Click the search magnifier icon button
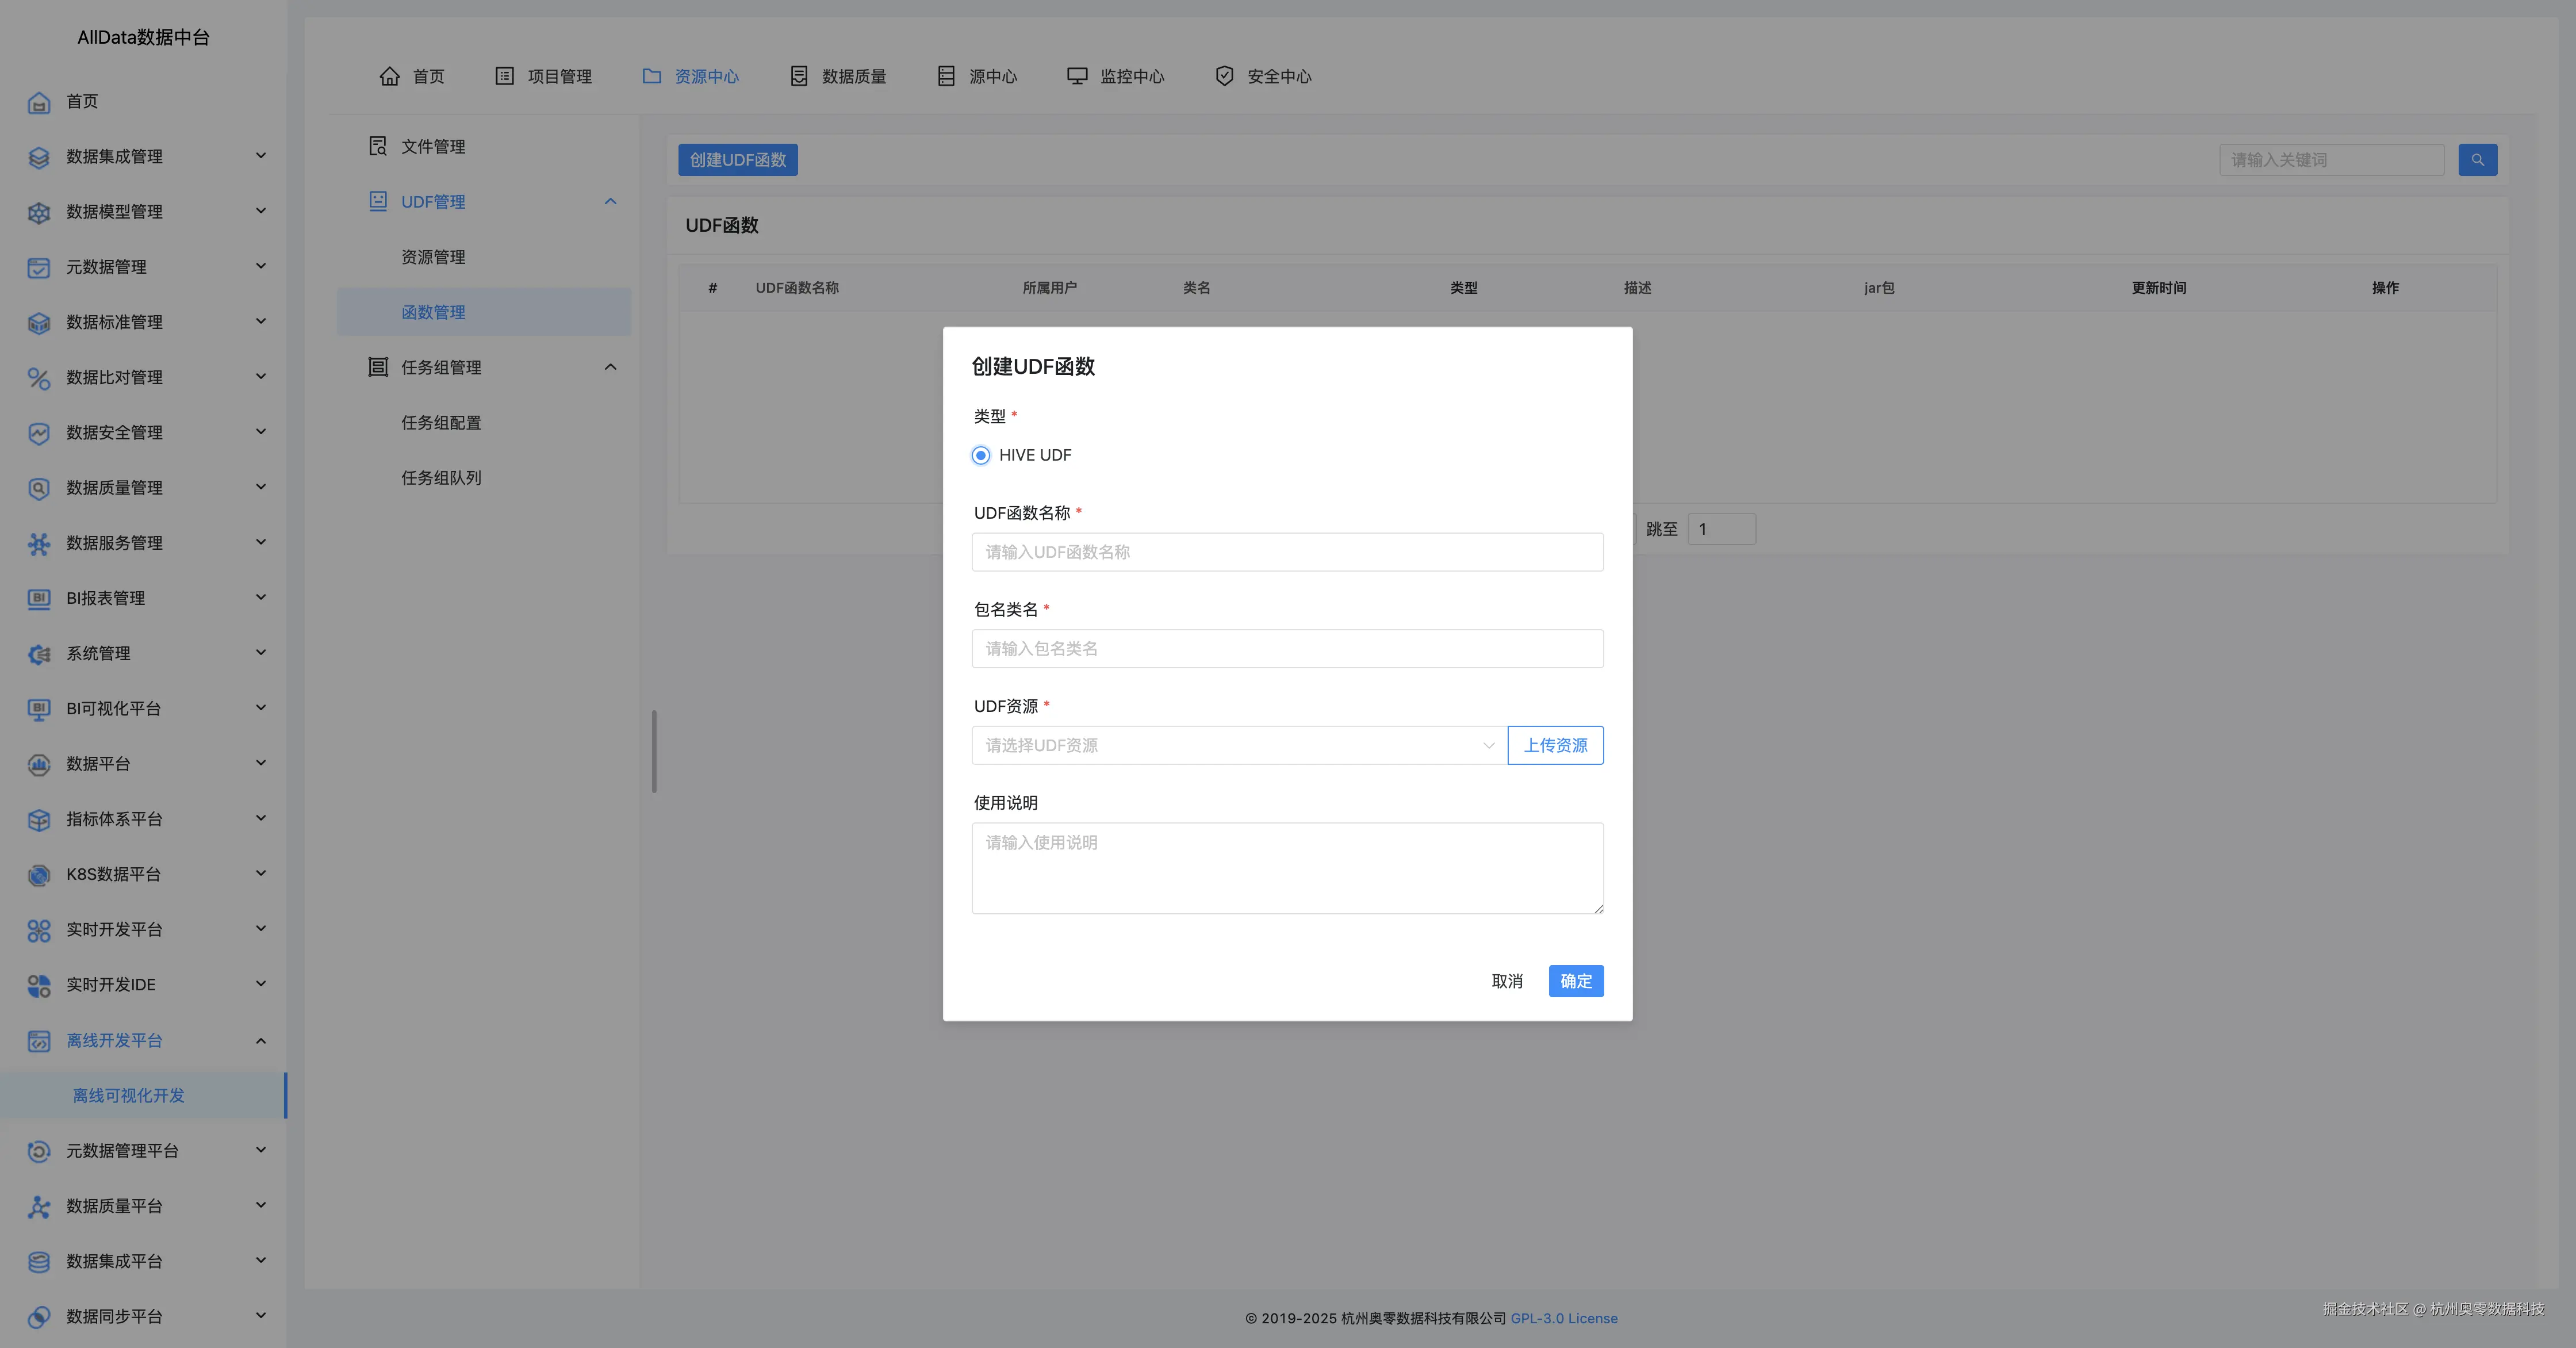The image size is (2576, 1348). coord(2477,160)
